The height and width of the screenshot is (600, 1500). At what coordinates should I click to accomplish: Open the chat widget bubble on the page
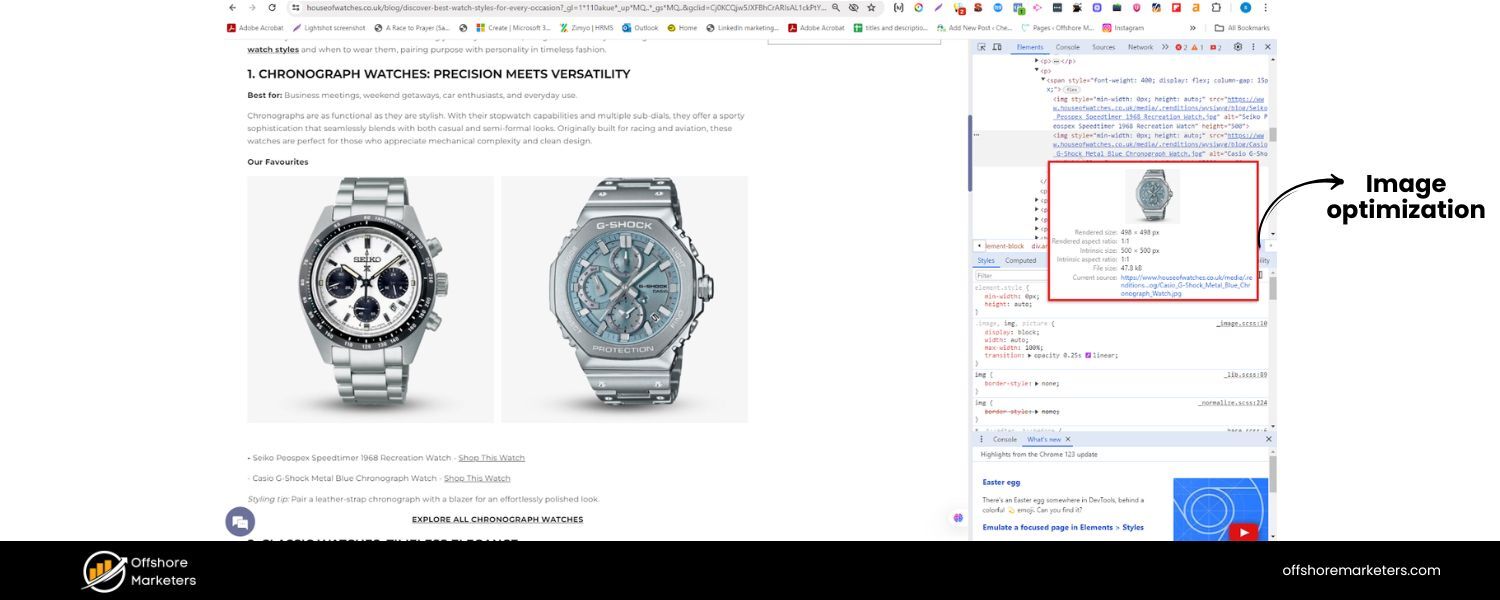pos(240,521)
